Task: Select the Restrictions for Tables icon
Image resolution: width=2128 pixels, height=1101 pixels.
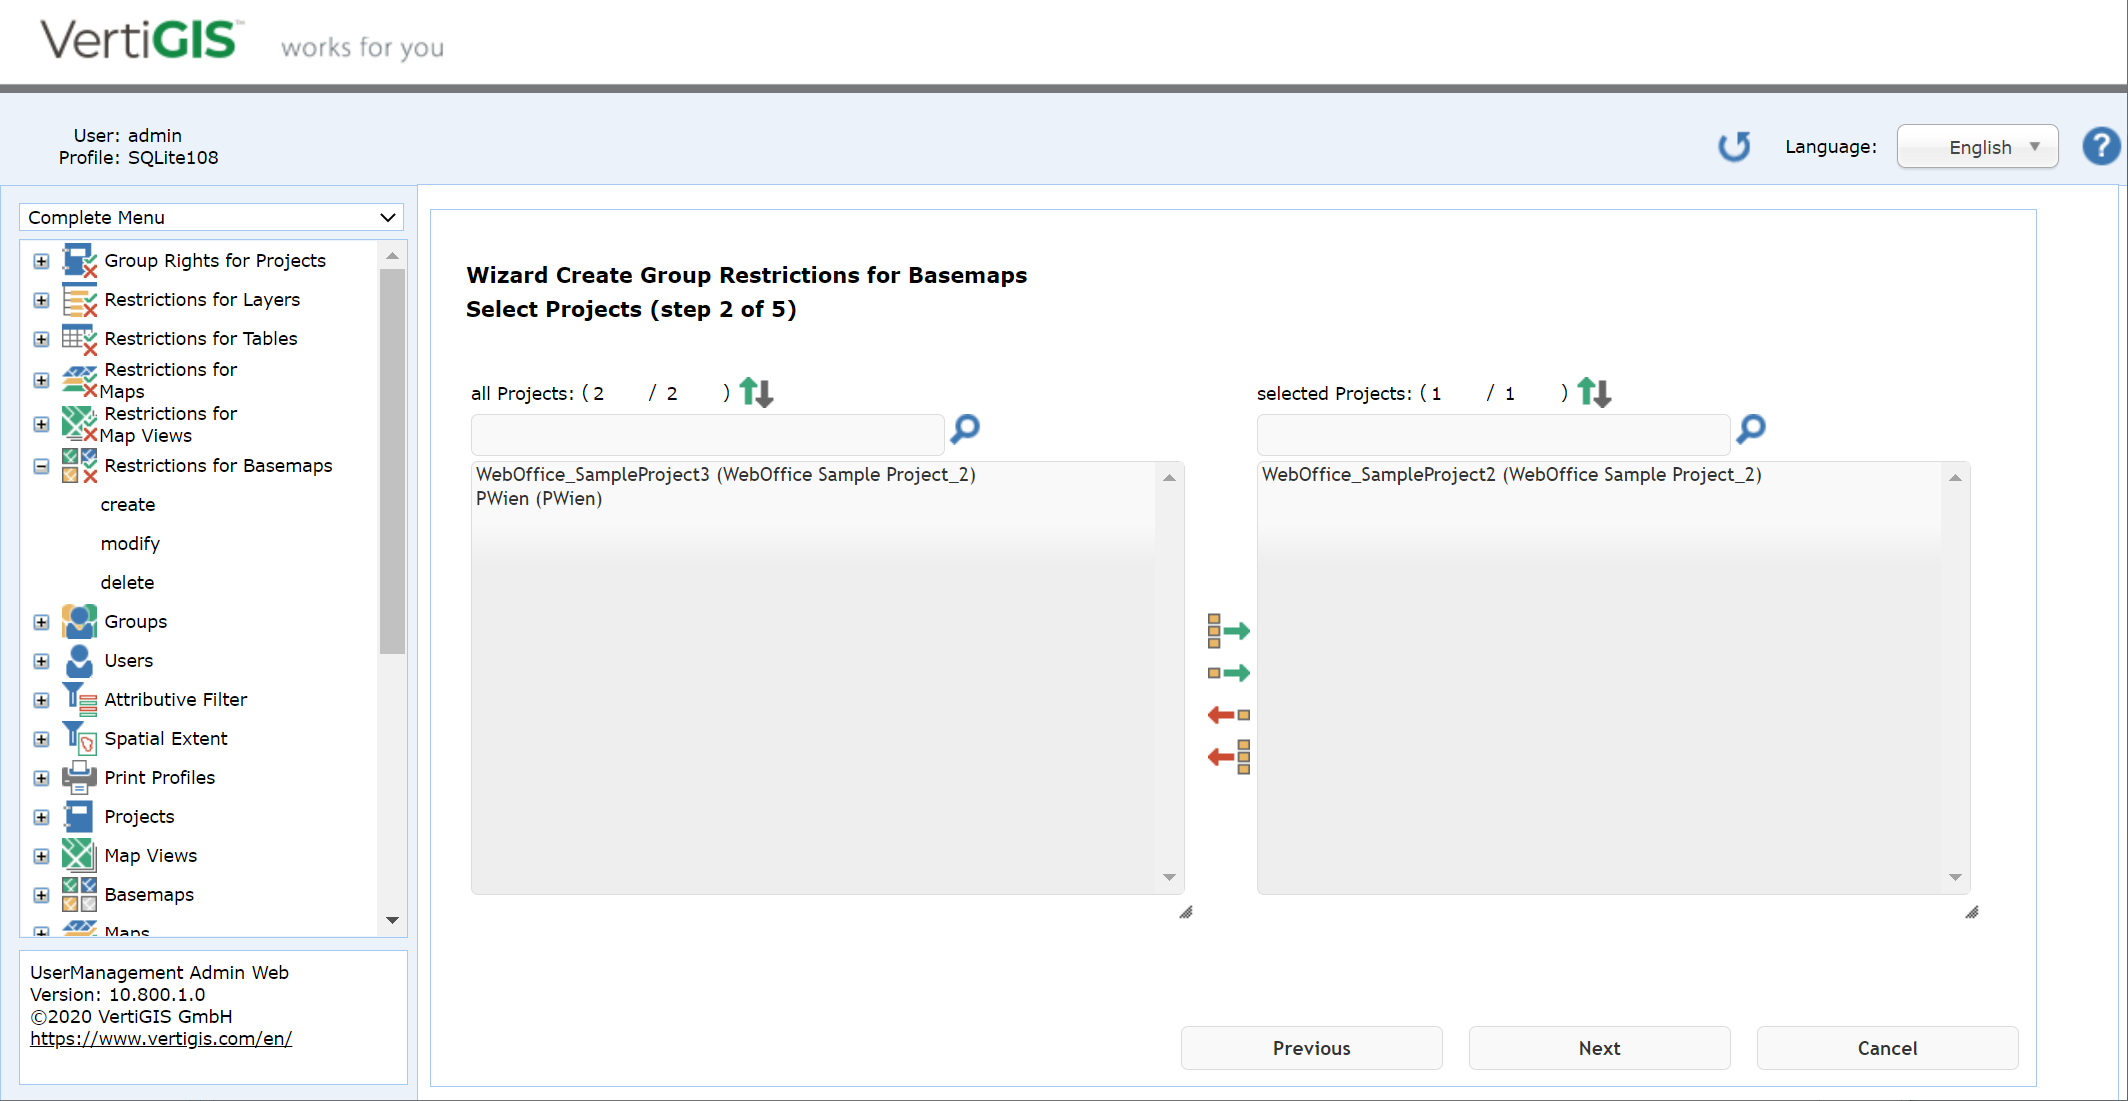Action: (x=80, y=338)
